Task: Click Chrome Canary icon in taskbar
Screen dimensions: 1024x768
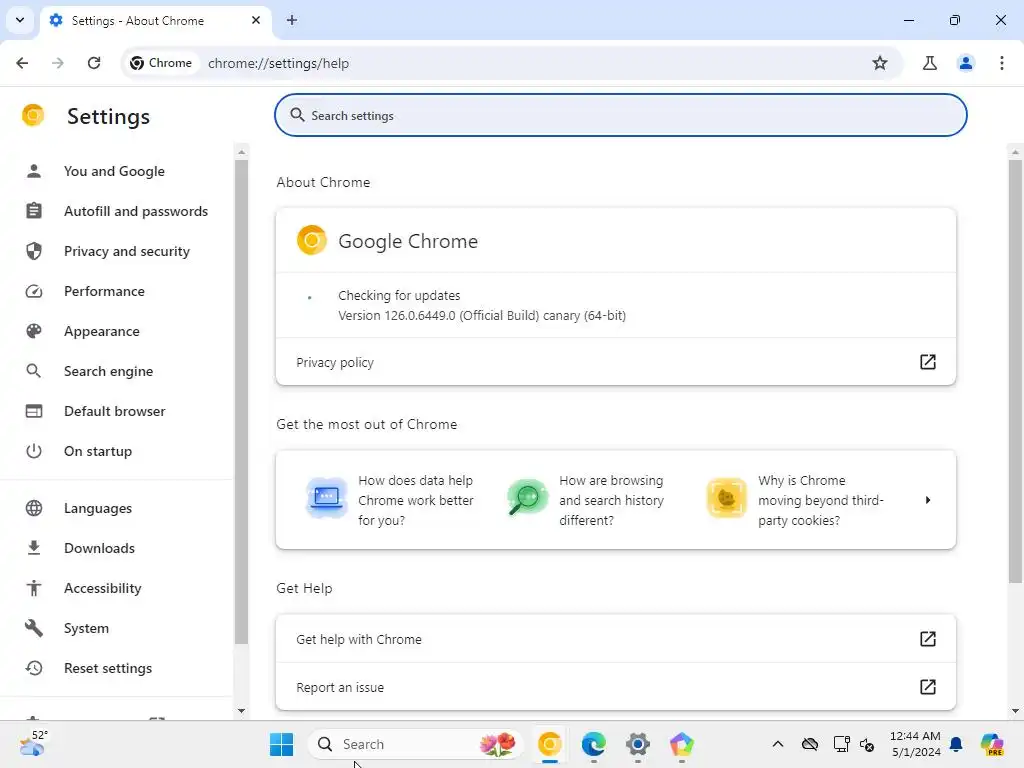Action: pyautogui.click(x=550, y=744)
